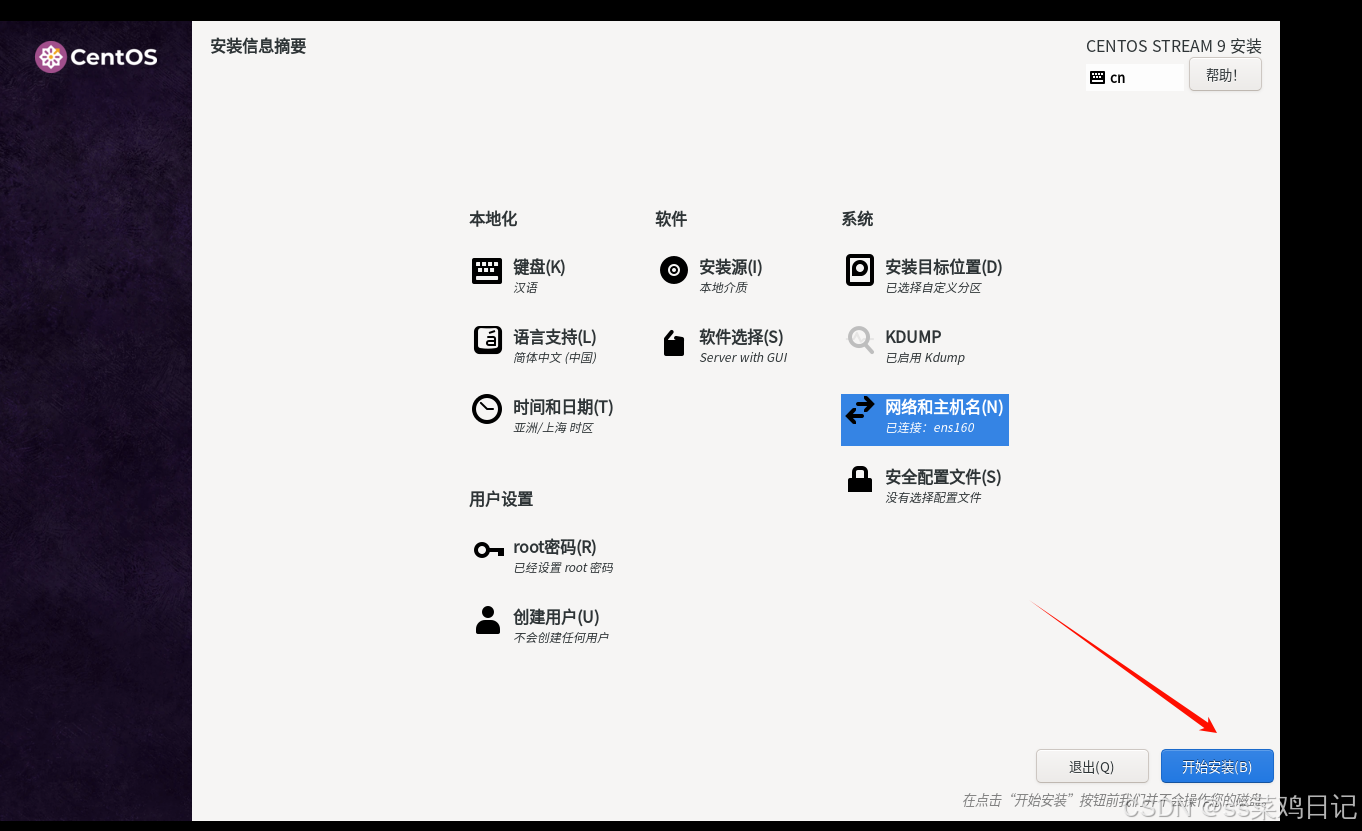Click the '简体中文 (中国)' status text
The height and width of the screenshot is (831, 1362).
click(x=555, y=358)
